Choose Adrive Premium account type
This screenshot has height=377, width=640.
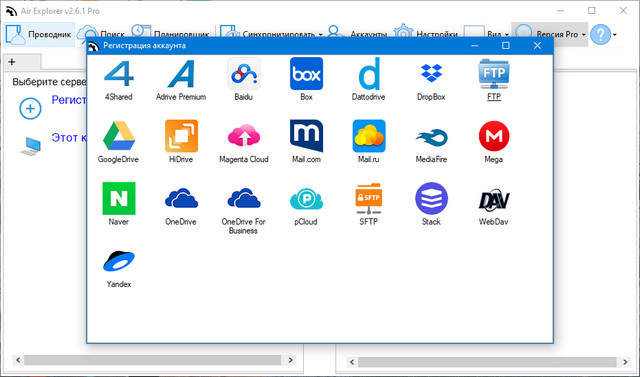pos(181,74)
